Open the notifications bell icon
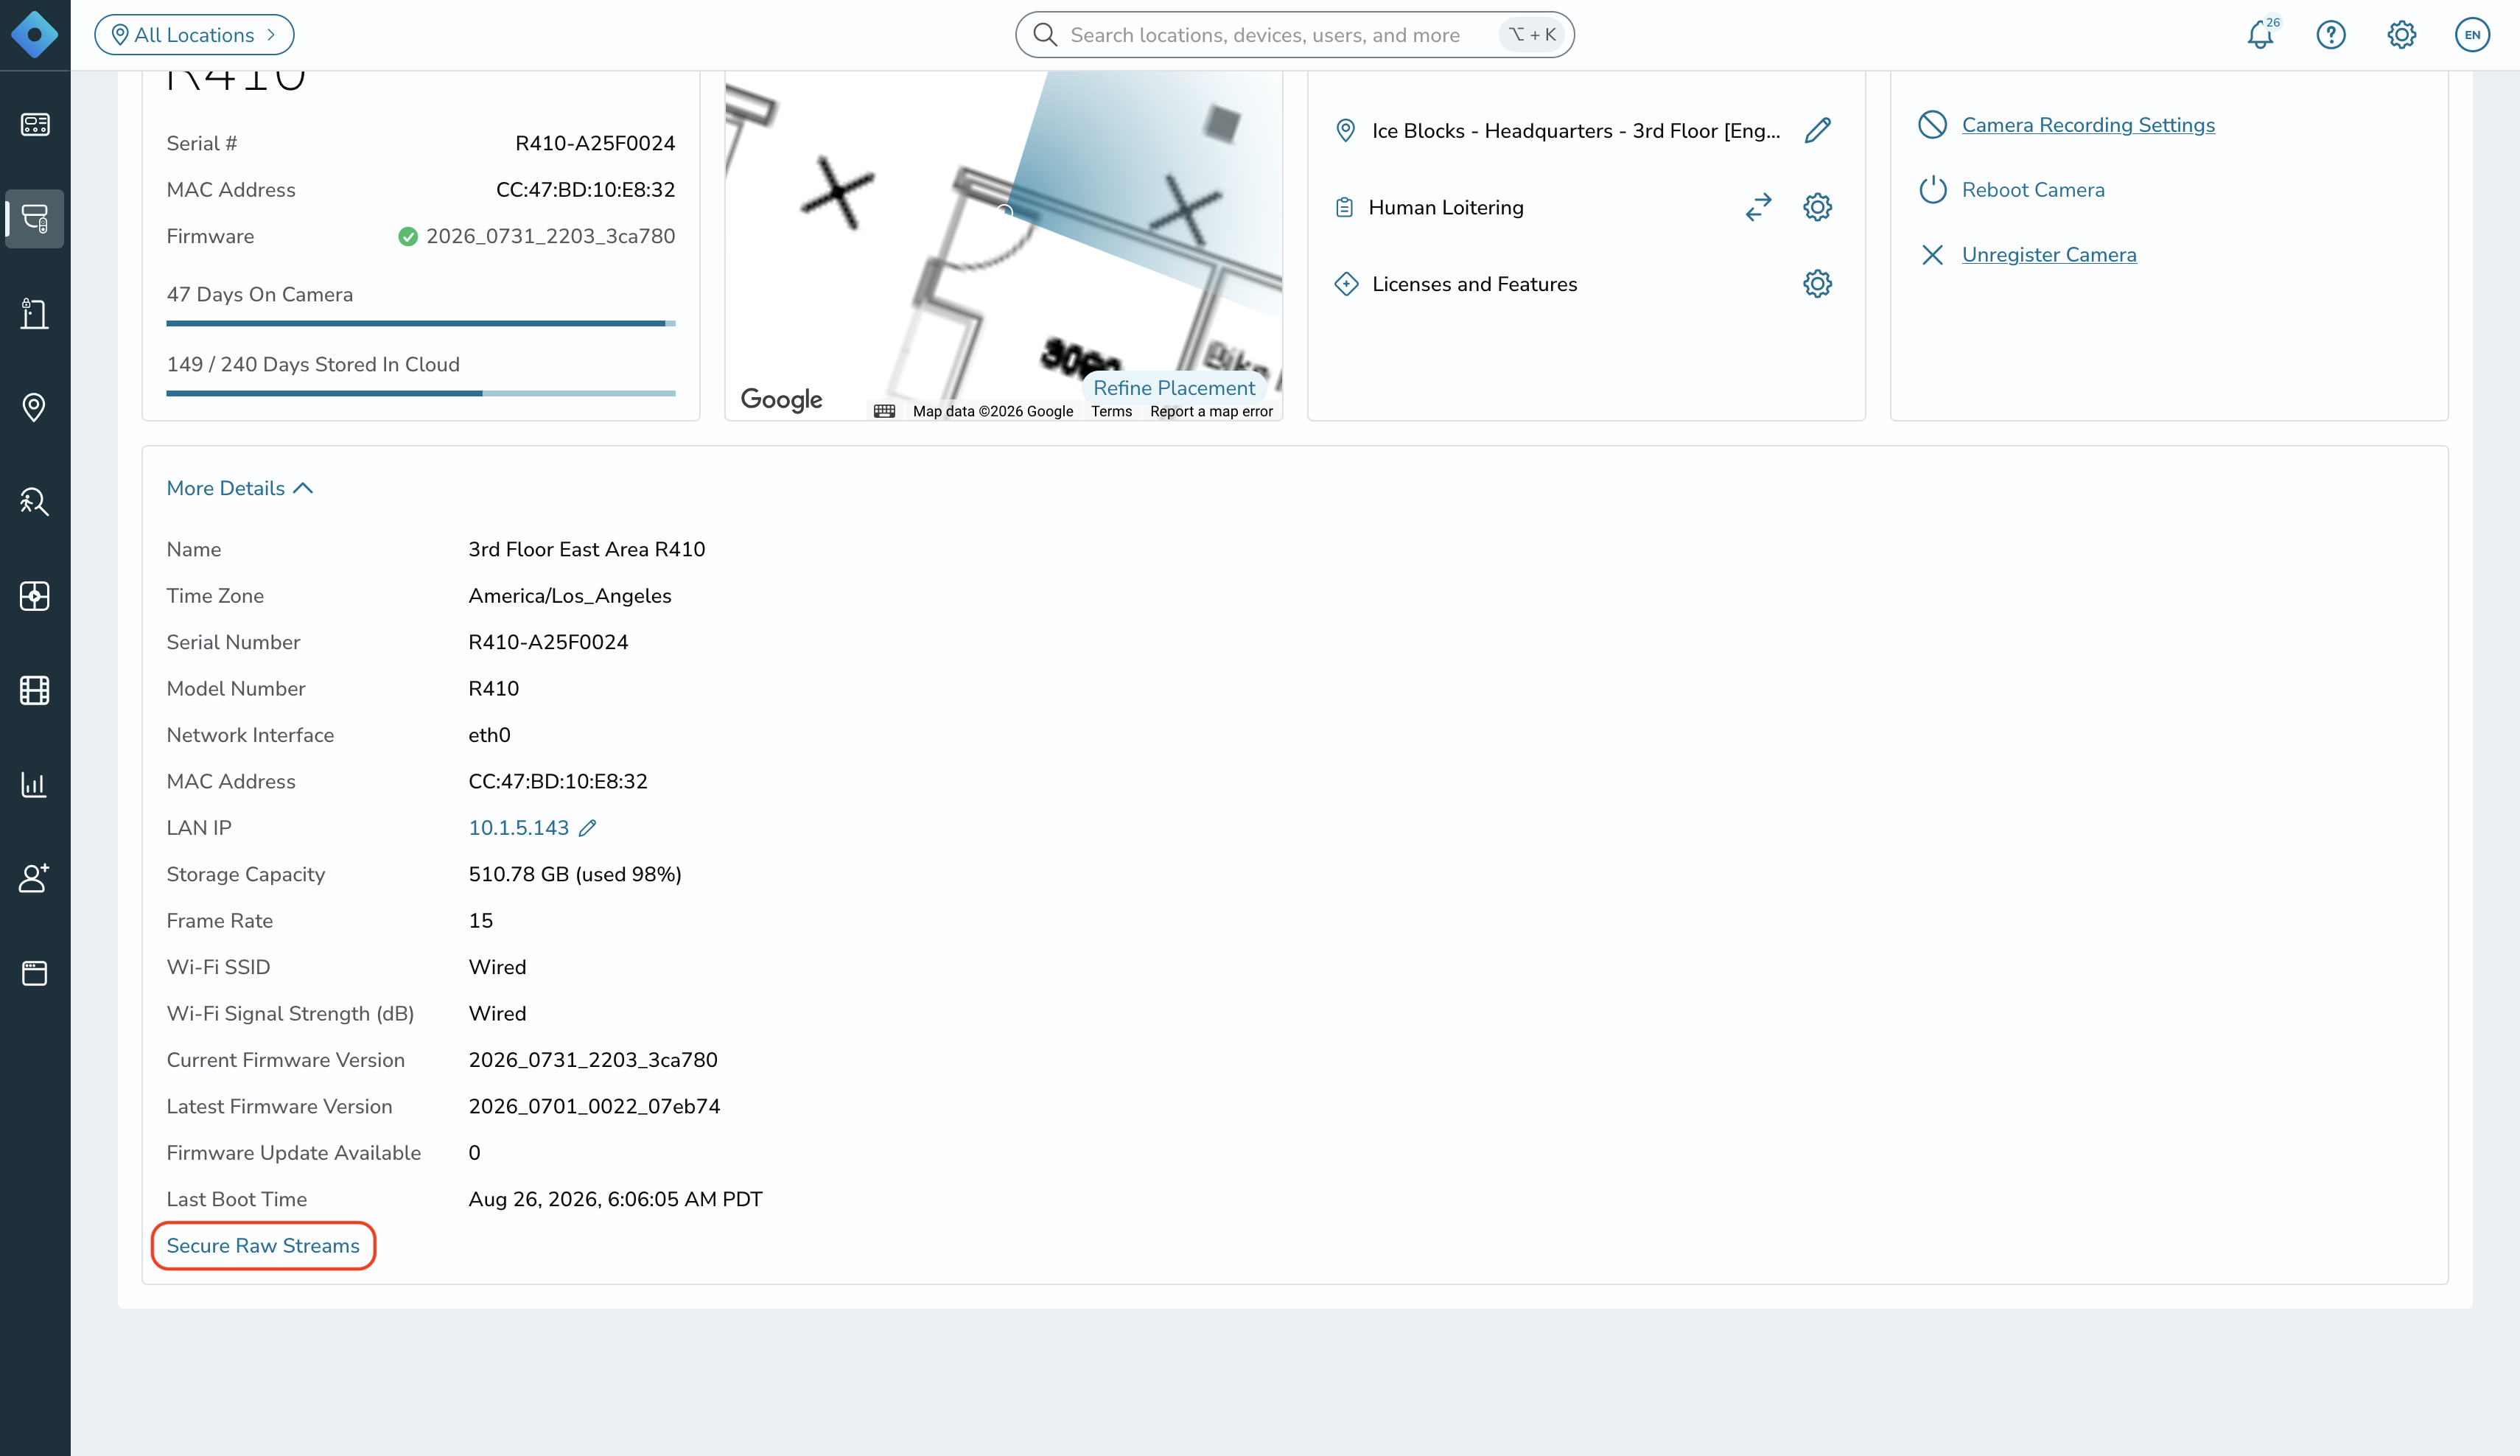2520x1456 pixels. (2260, 35)
